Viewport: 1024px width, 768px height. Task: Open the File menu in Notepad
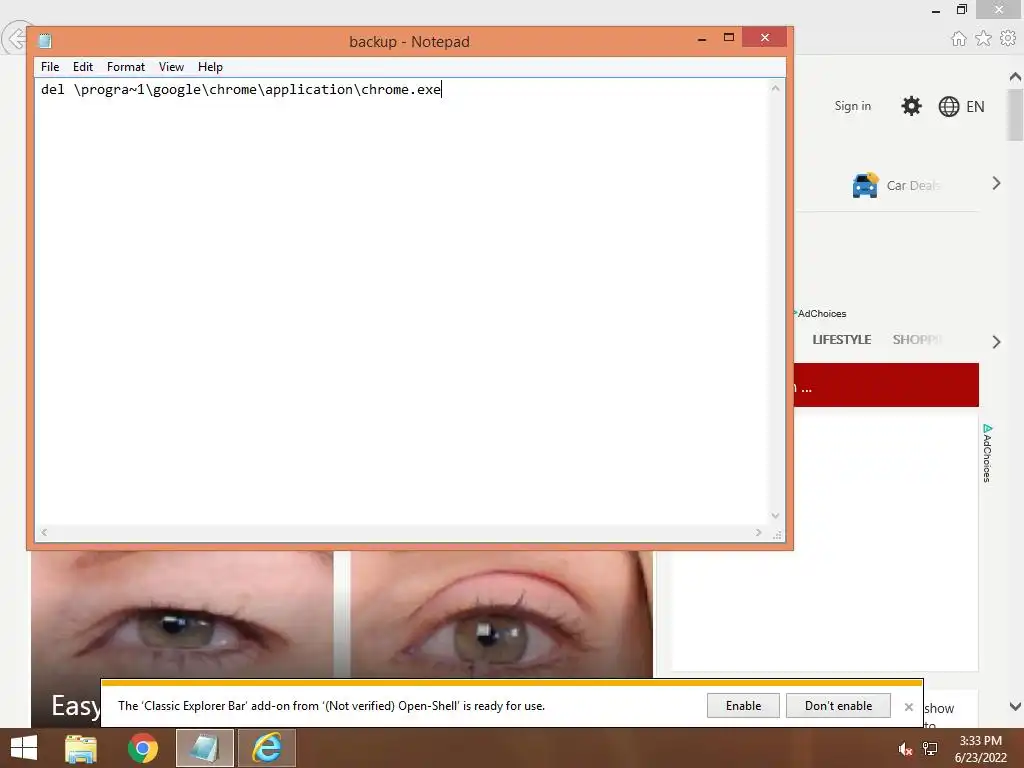(50, 67)
